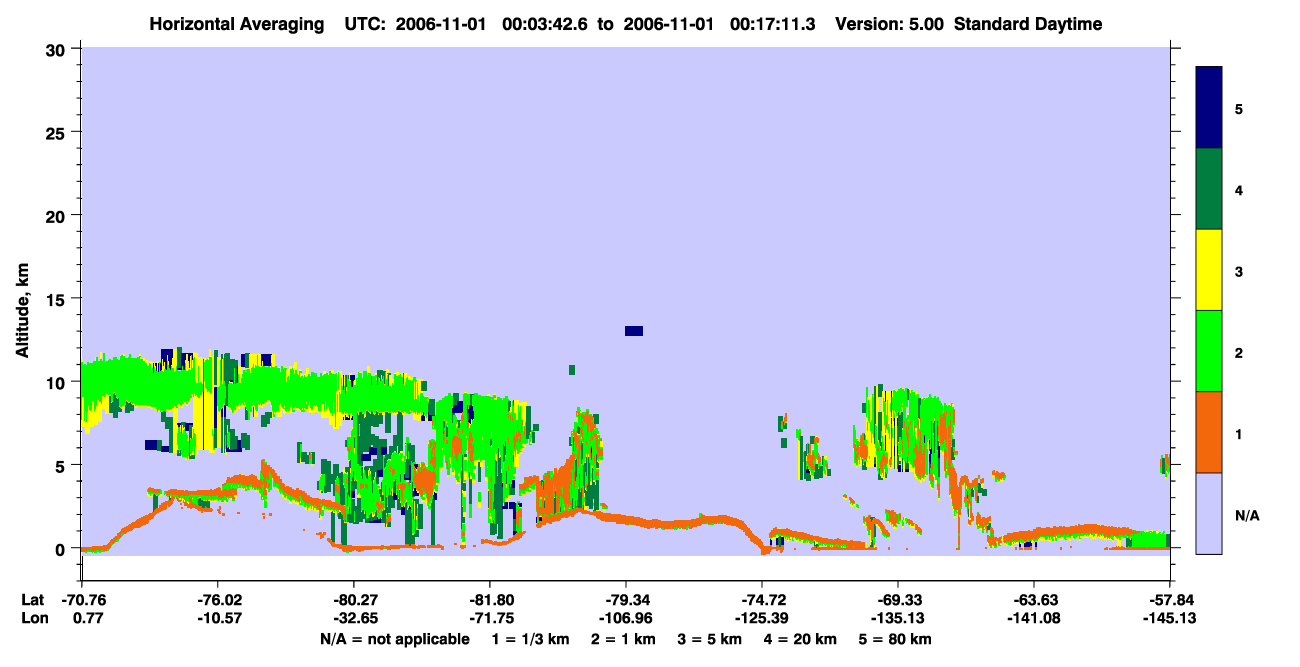
Task: Click legend text '5 = 80 km'
Action: tap(896, 639)
